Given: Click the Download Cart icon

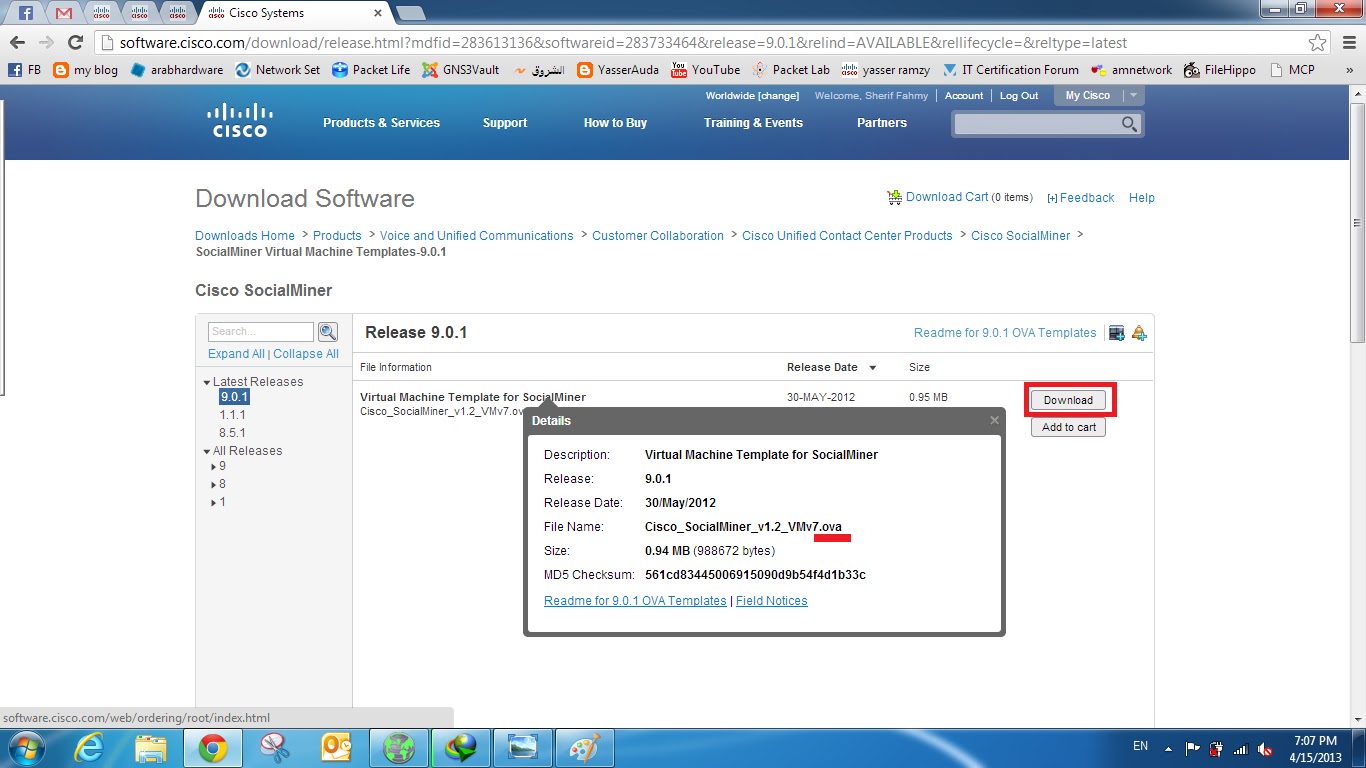Looking at the screenshot, I should click(x=894, y=198).
